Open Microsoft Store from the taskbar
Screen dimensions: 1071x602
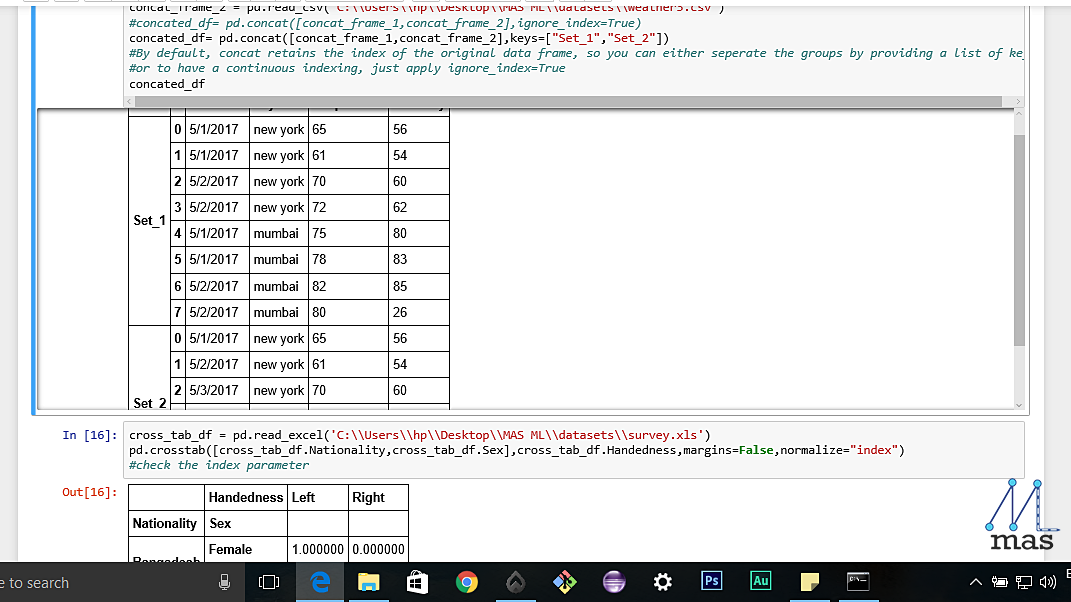point(416,581)
